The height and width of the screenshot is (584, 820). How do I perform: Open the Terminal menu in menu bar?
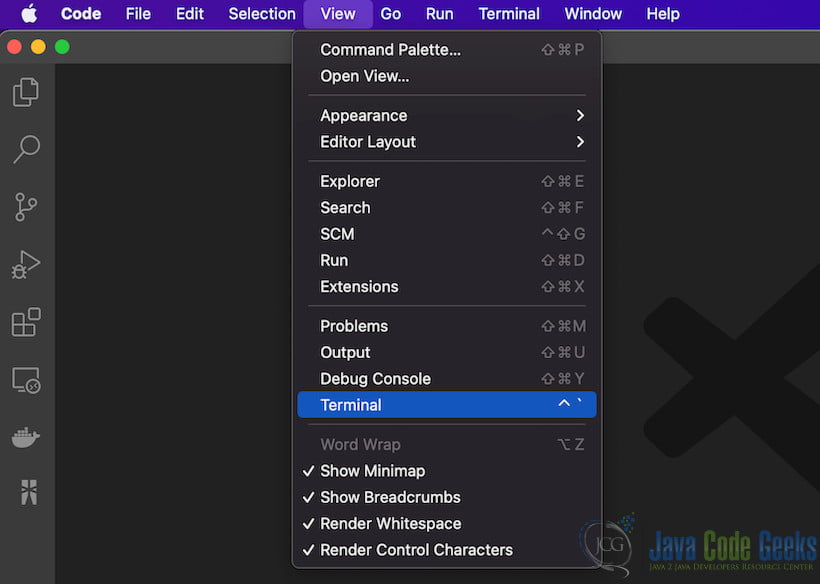click(x=509, y=14)
